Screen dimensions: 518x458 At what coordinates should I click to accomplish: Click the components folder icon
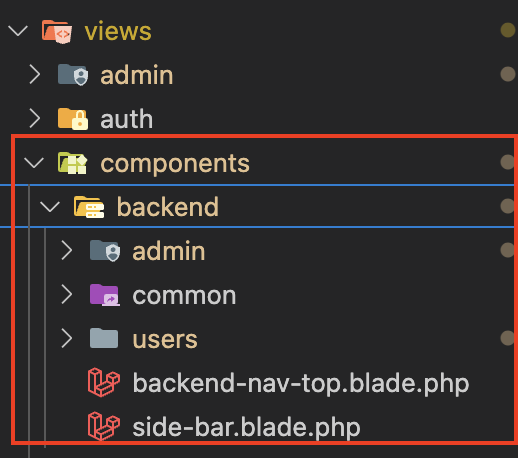pyautogui.click(x=72, y=163)
